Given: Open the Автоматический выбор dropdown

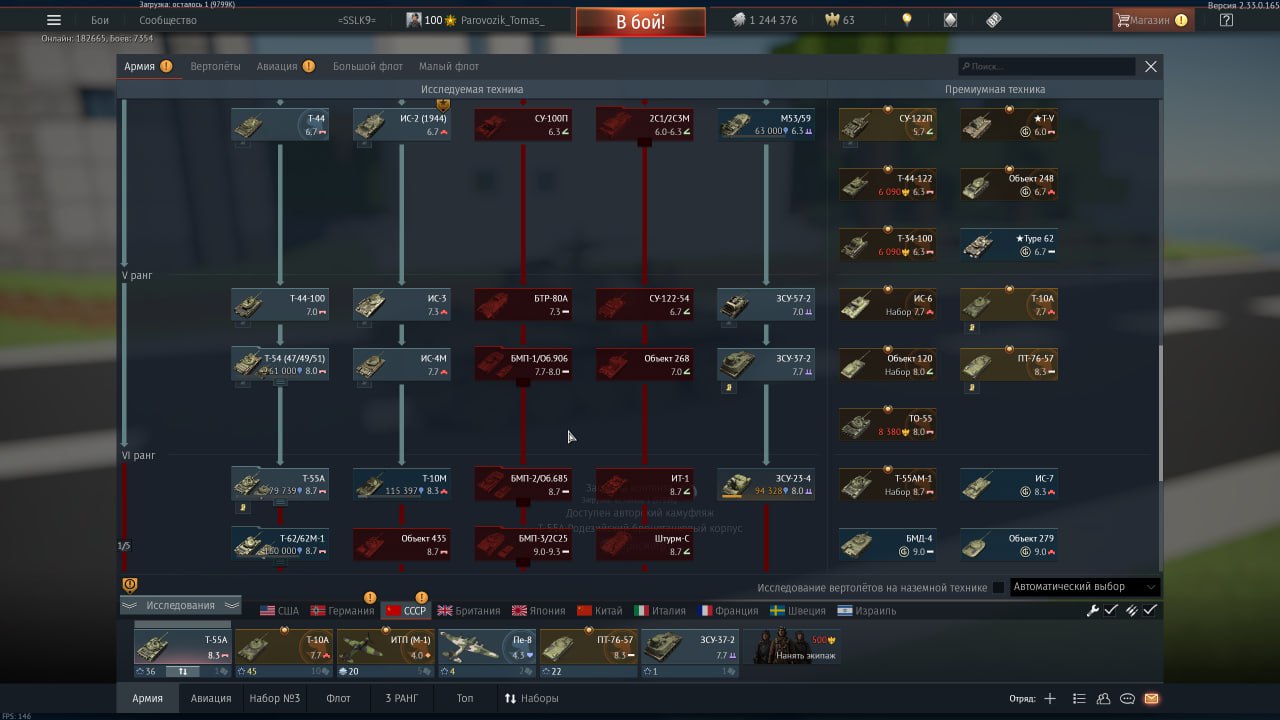Looking at the screenshot, I should 1085,587.
